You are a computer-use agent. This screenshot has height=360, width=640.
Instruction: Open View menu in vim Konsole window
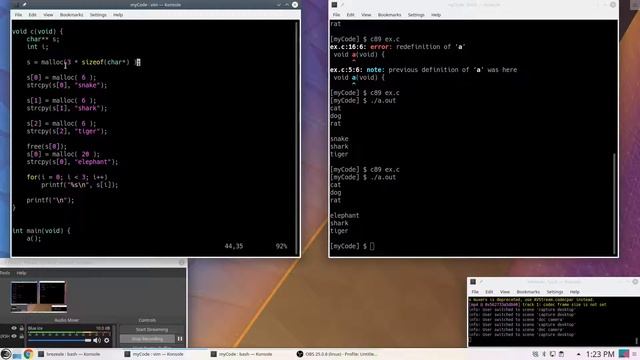[x=48, y=15]
